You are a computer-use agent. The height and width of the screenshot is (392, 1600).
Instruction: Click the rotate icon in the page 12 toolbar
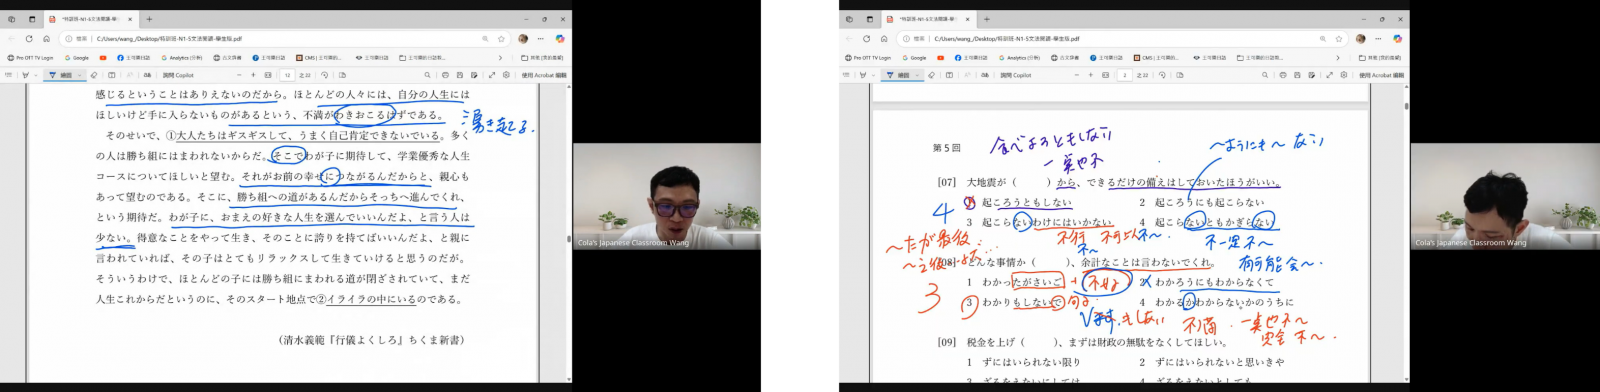[x=324, y=75]
